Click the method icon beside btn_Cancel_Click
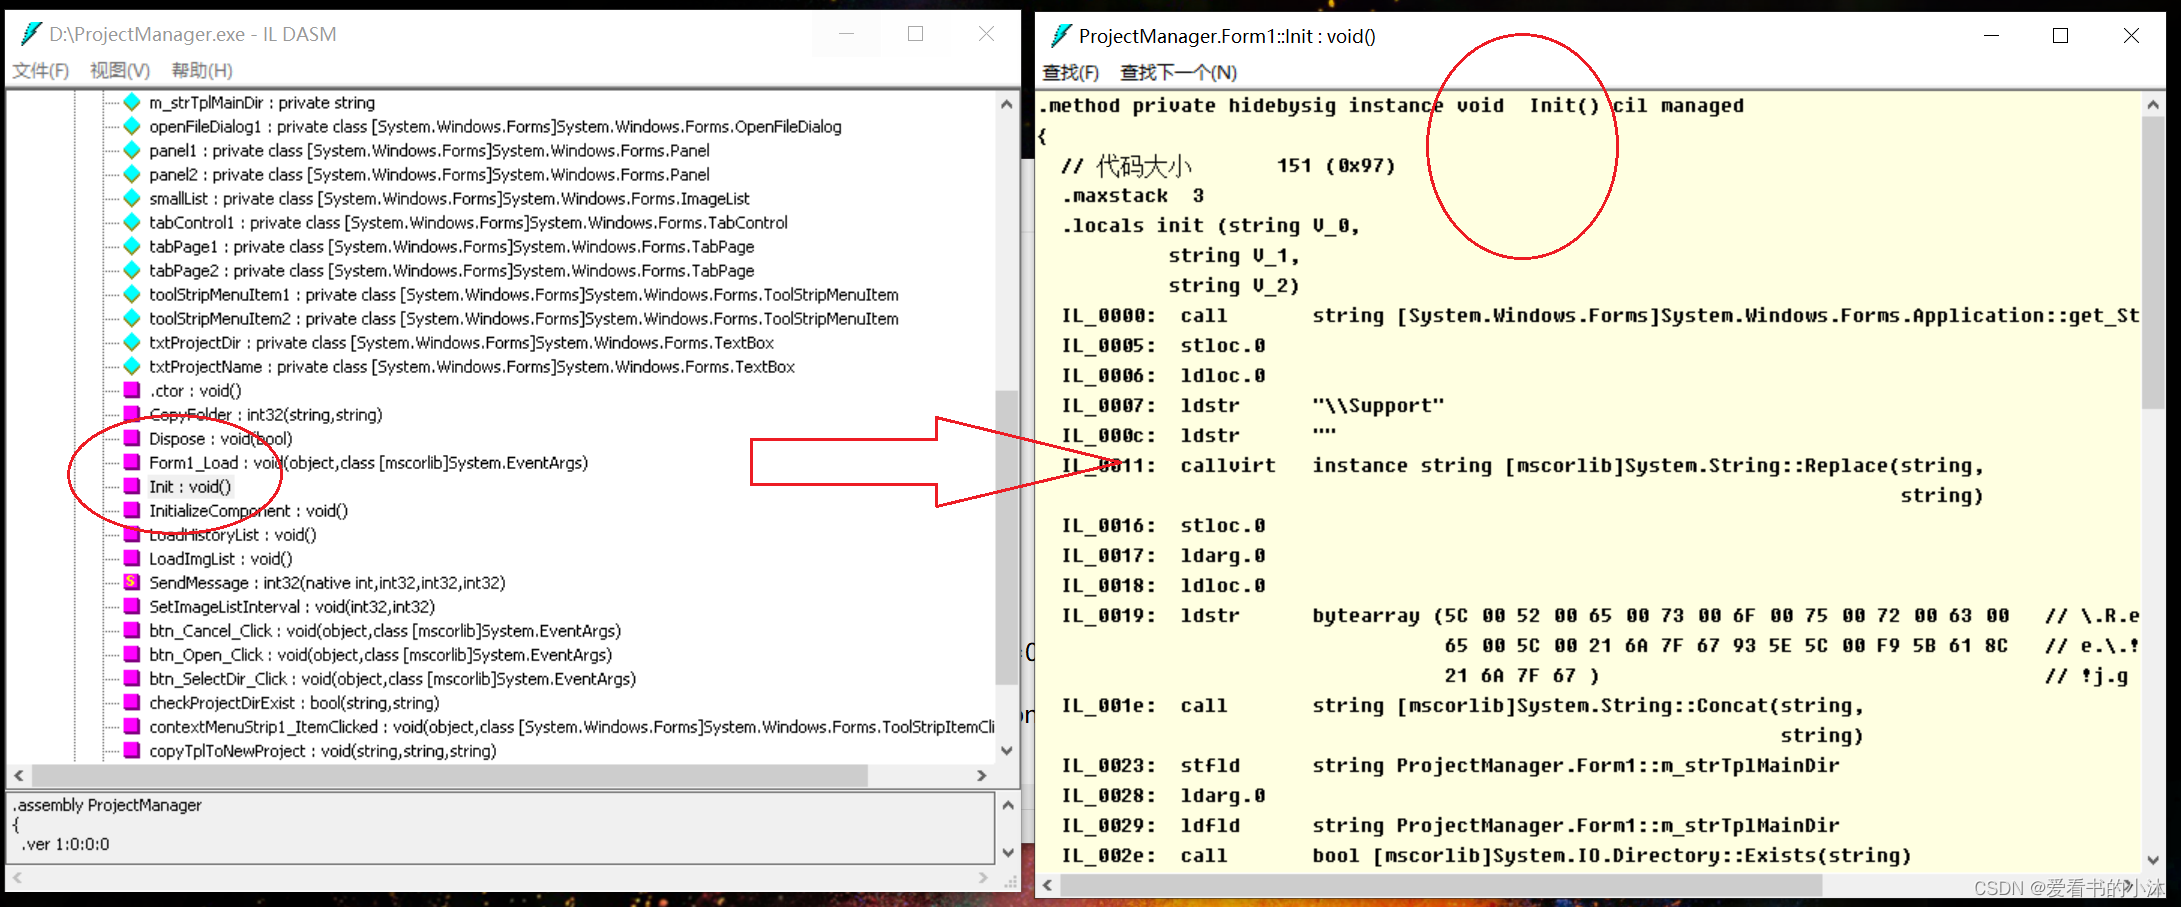2181x907 pixels. (x=132, y=630)
